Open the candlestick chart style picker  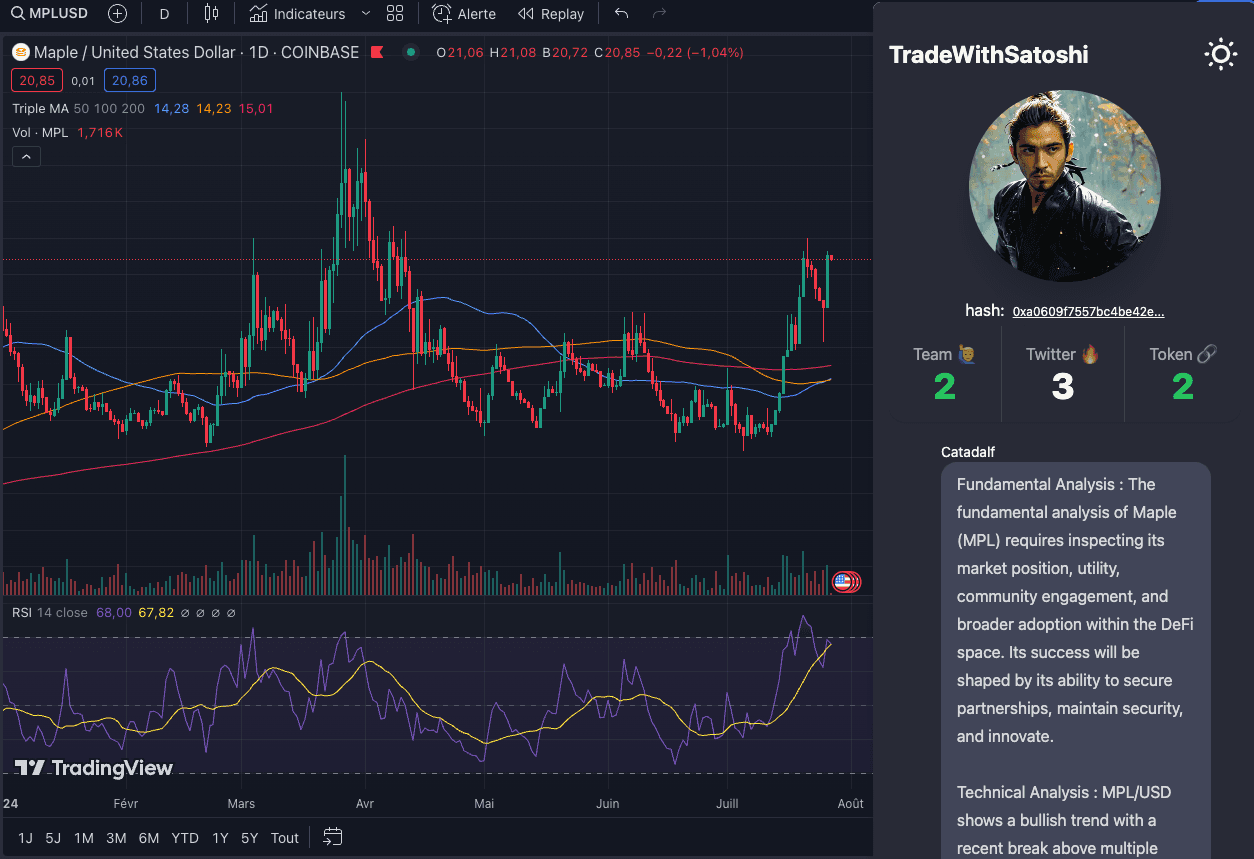point(210,14)
